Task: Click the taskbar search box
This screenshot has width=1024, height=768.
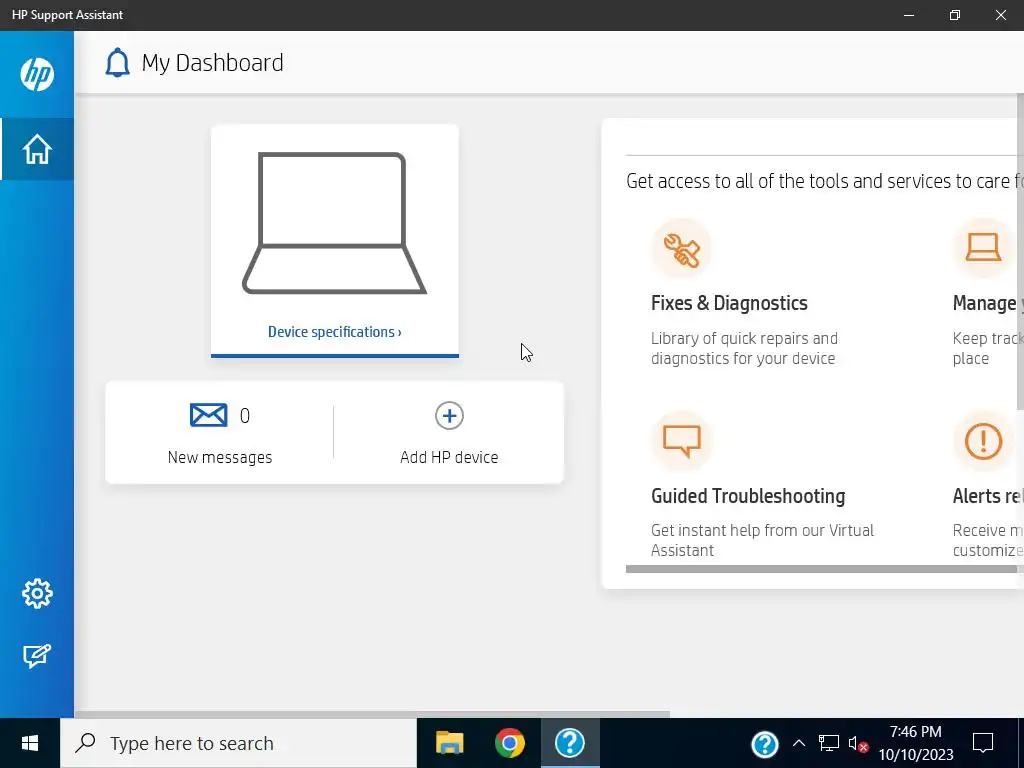Action: (238, 743)
